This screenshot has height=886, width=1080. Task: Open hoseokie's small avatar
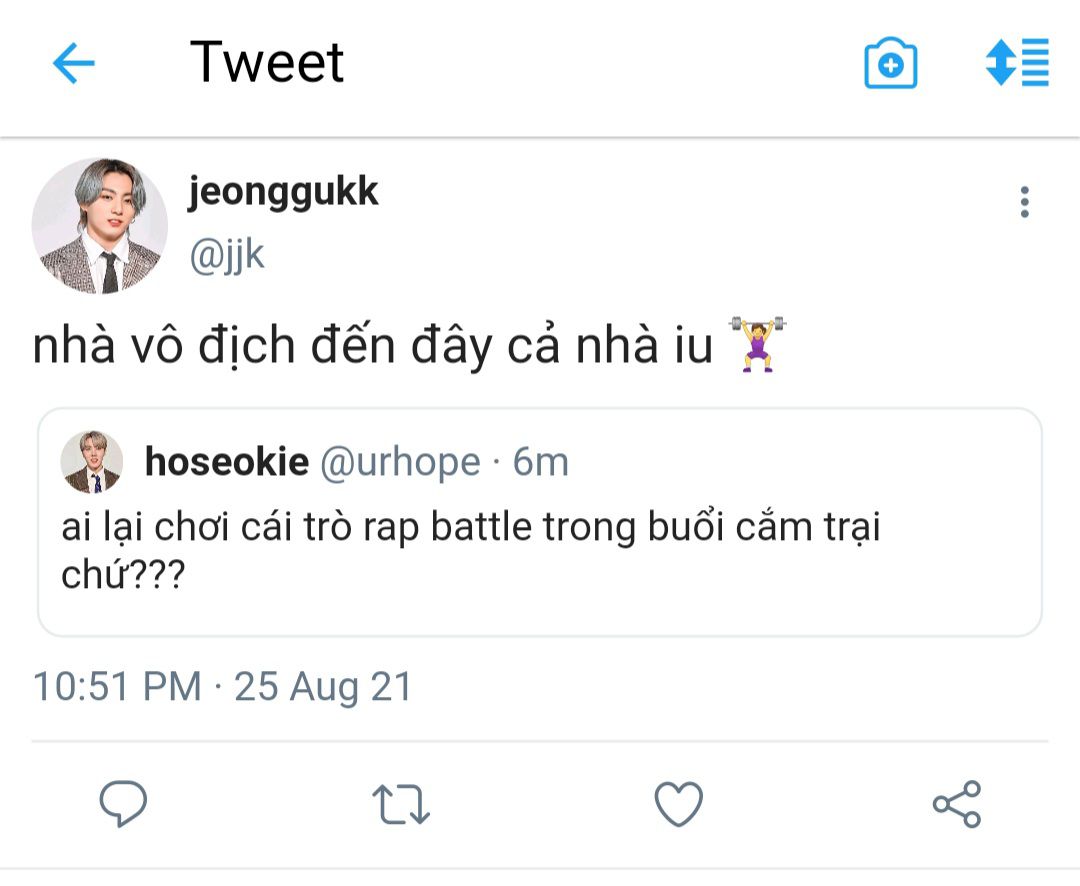[92, 463]
